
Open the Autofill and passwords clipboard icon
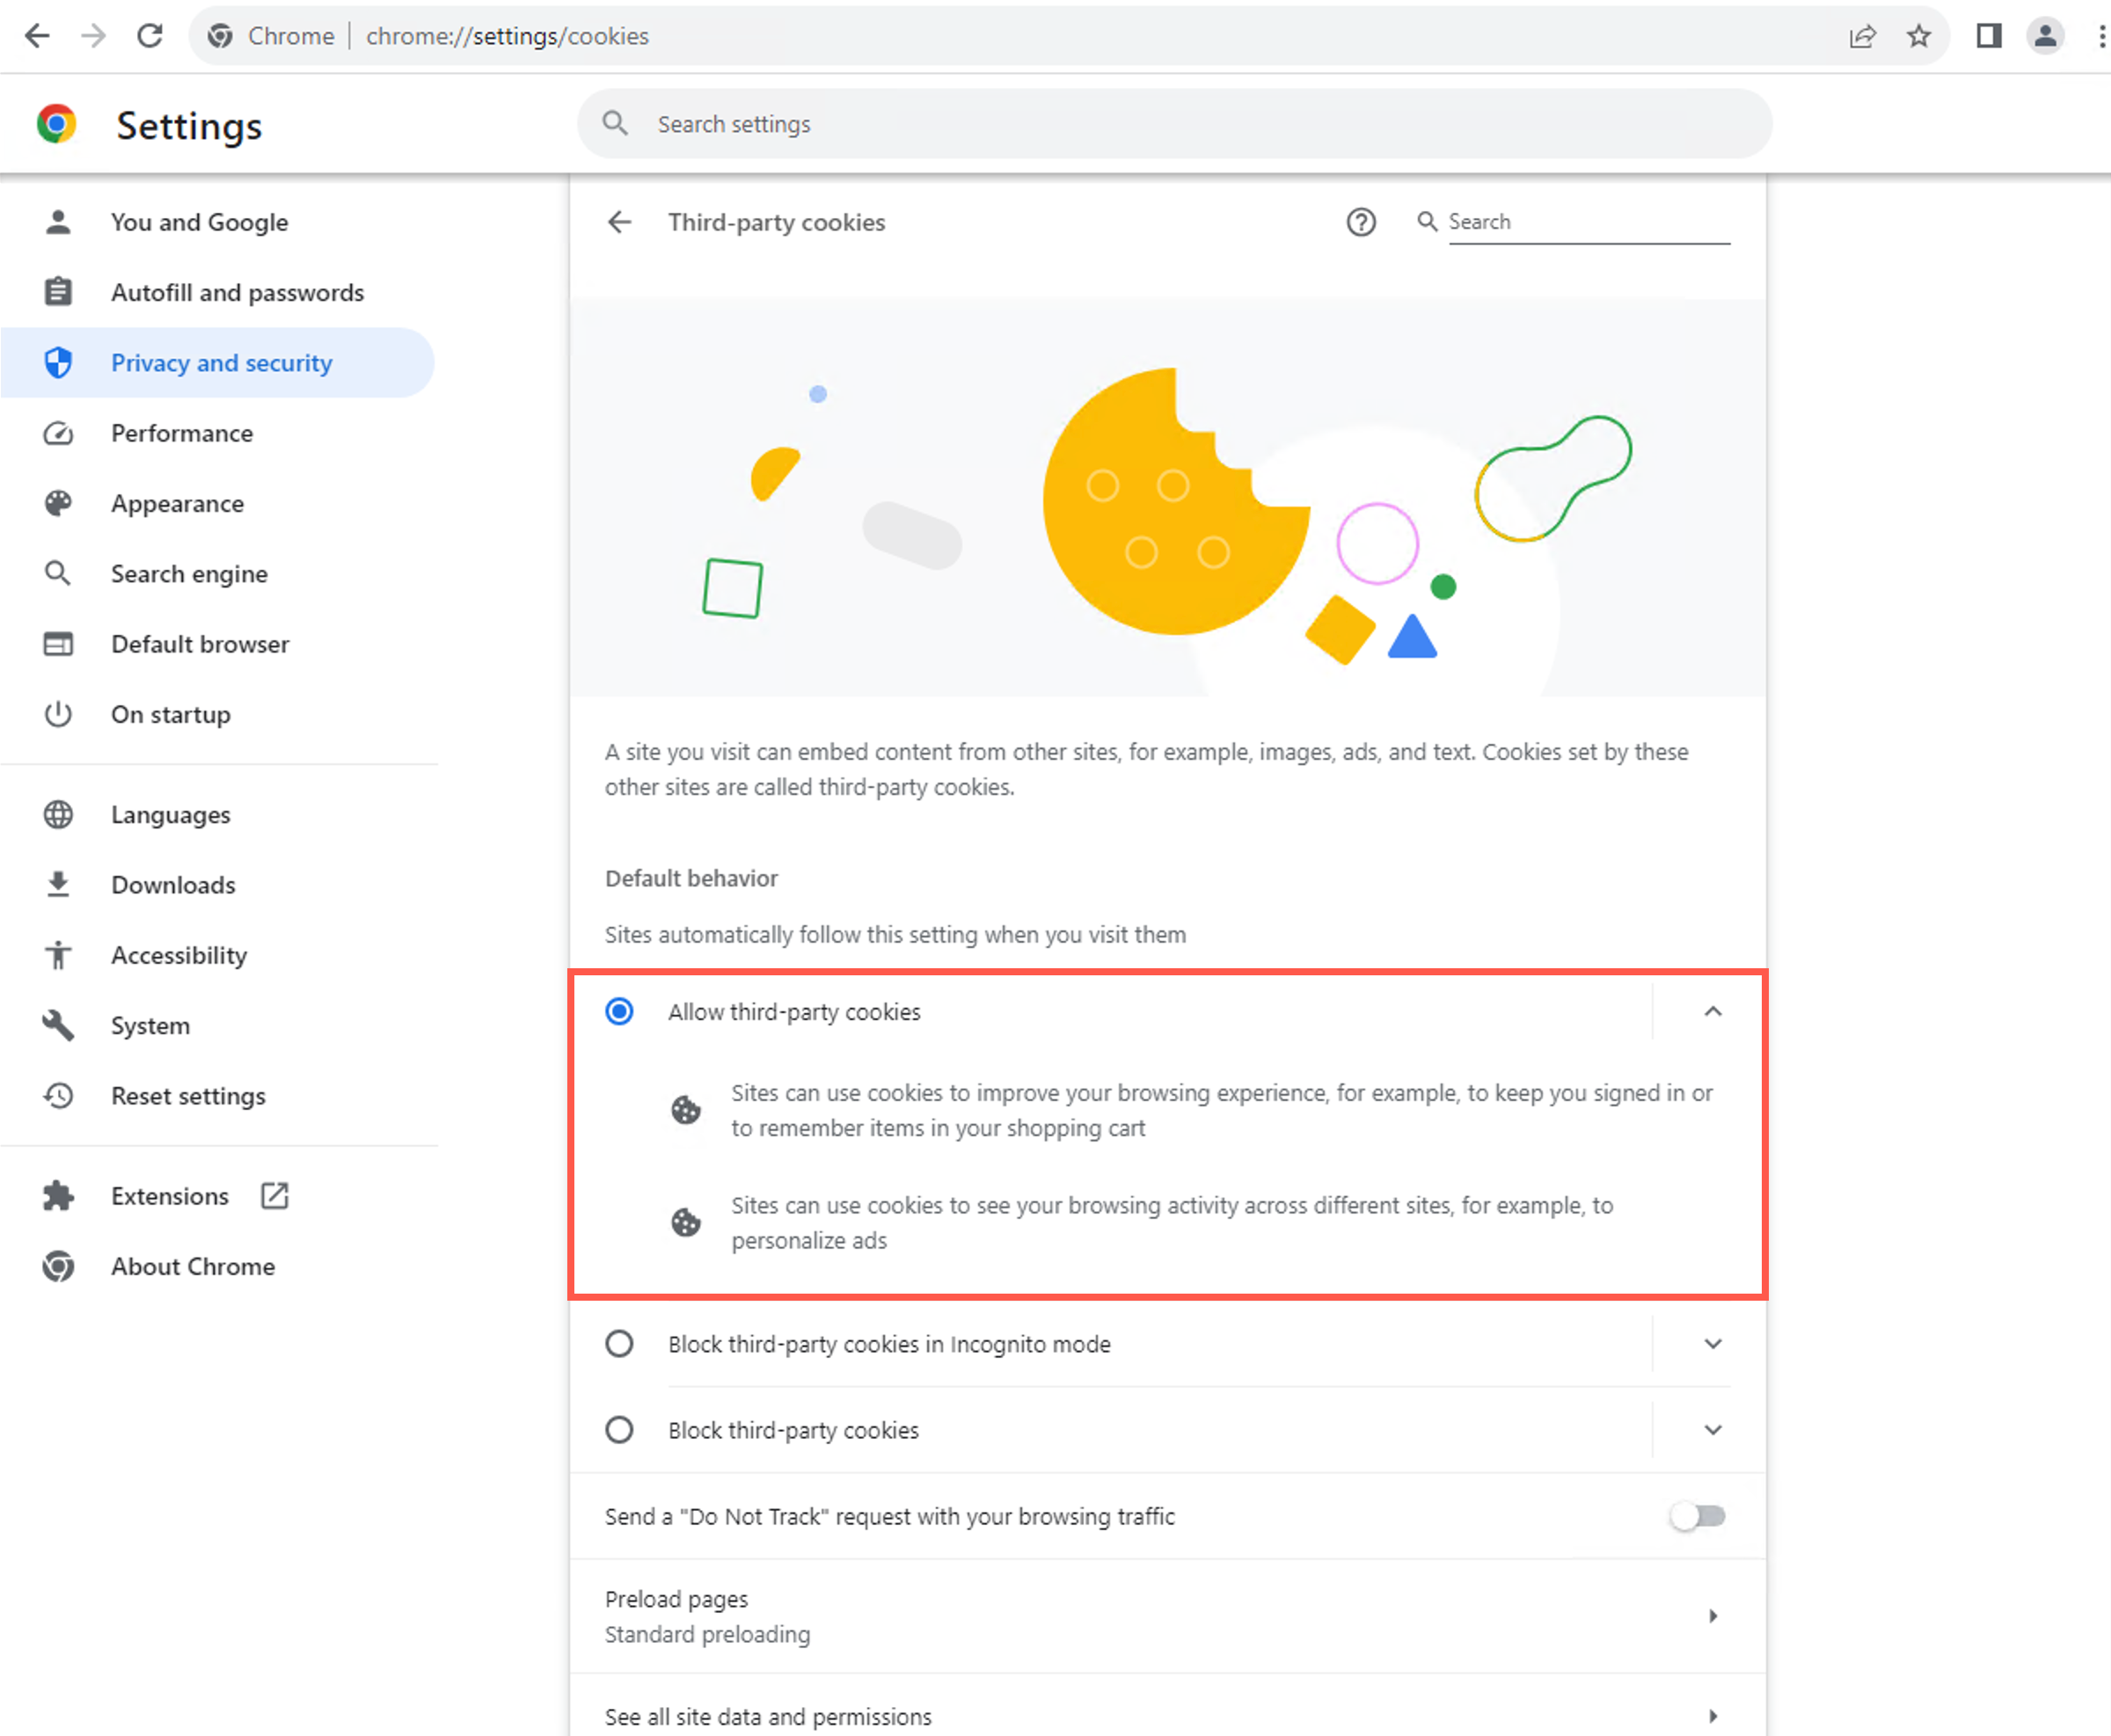coord(59,291)
